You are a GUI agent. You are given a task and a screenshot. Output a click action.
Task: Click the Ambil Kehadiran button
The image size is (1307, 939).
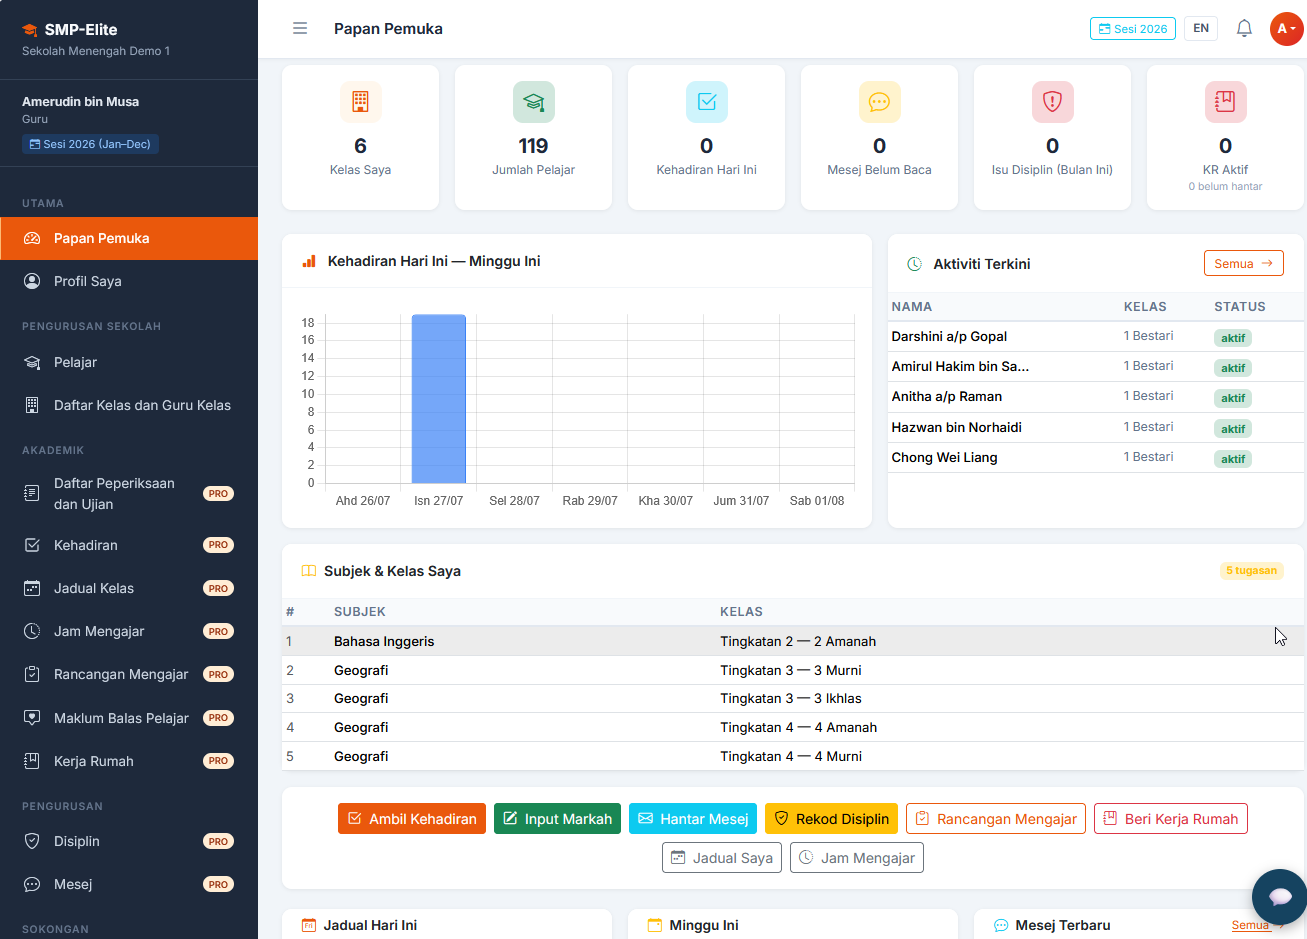coord(412,818)
